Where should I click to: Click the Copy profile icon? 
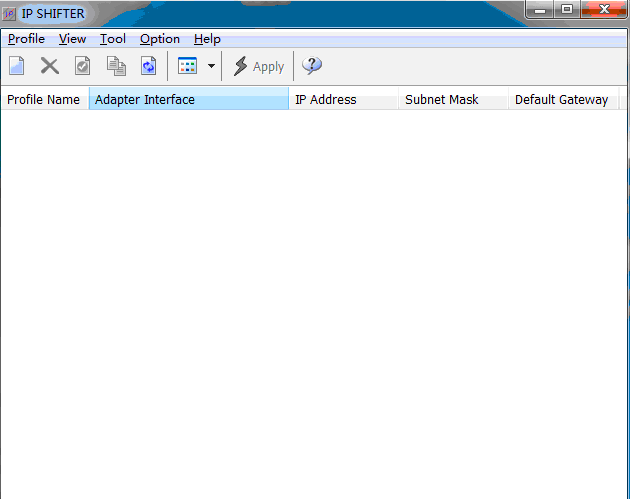[x=116, y=66]
